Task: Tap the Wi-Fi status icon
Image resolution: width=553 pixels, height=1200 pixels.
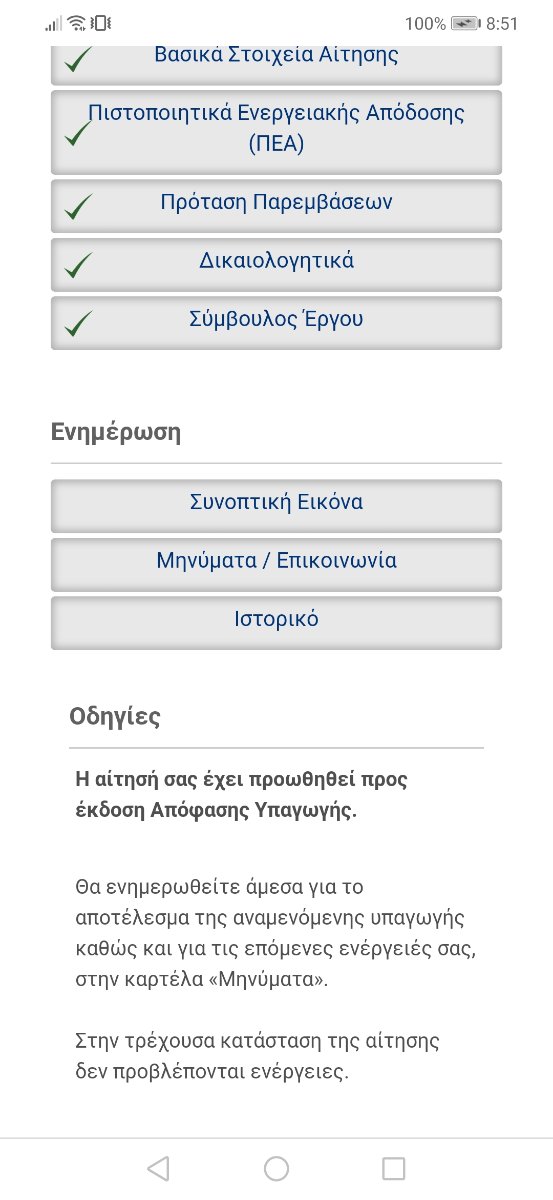Action: pos(77,23)
